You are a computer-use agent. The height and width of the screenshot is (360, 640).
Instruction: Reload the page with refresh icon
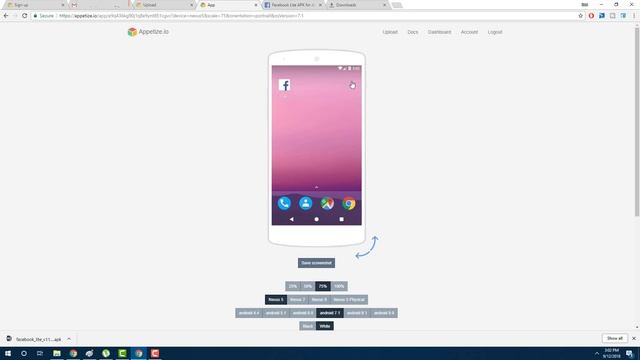[24, 16]
